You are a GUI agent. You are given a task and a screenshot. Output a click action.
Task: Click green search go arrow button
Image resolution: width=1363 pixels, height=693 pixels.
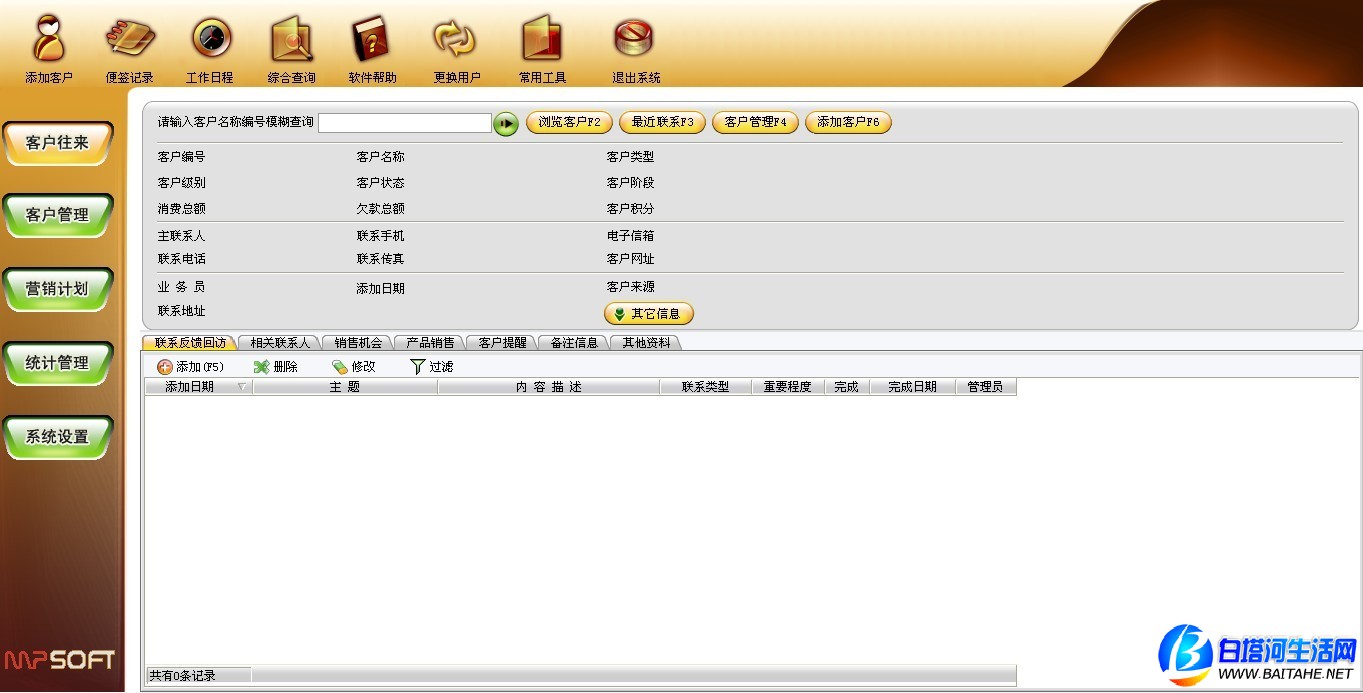click(x=506, y=124)
